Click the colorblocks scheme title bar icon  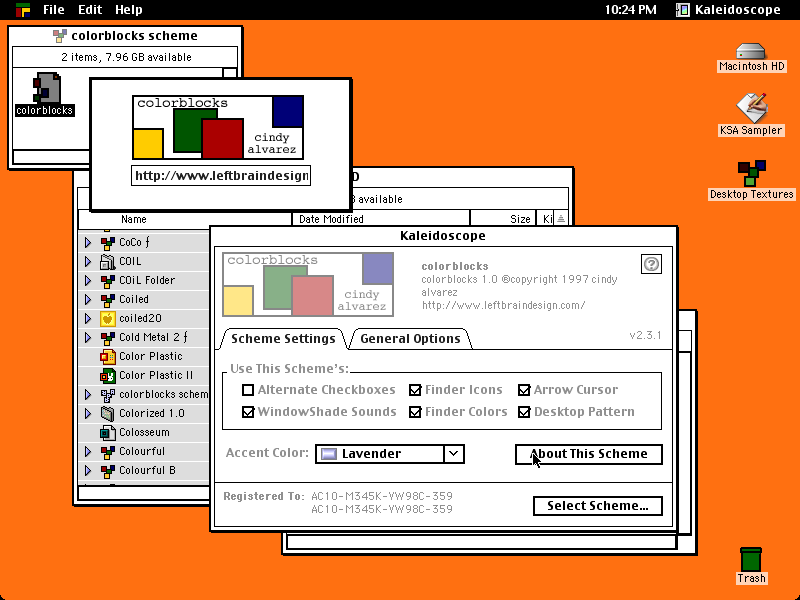click(60, 36)
